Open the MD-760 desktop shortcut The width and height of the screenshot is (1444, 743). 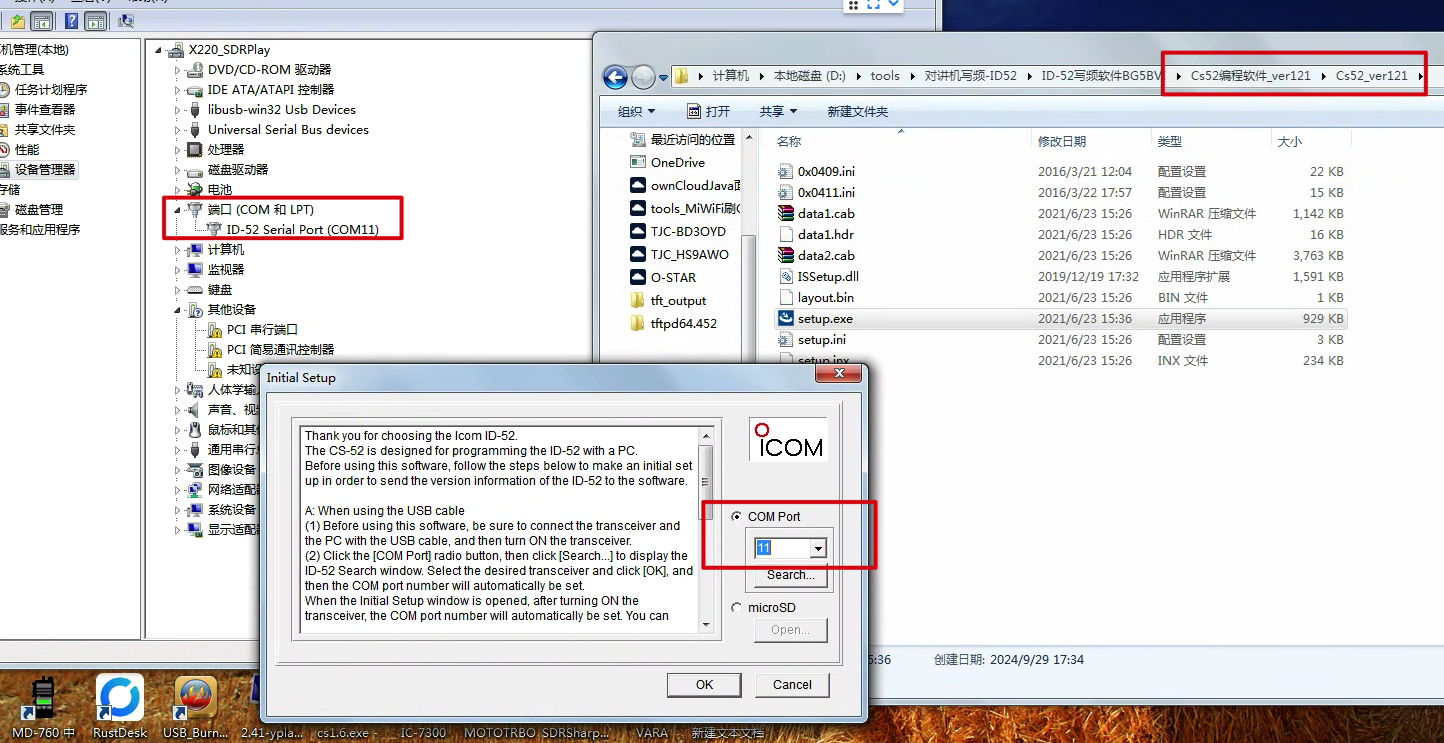tap(42, 699)
